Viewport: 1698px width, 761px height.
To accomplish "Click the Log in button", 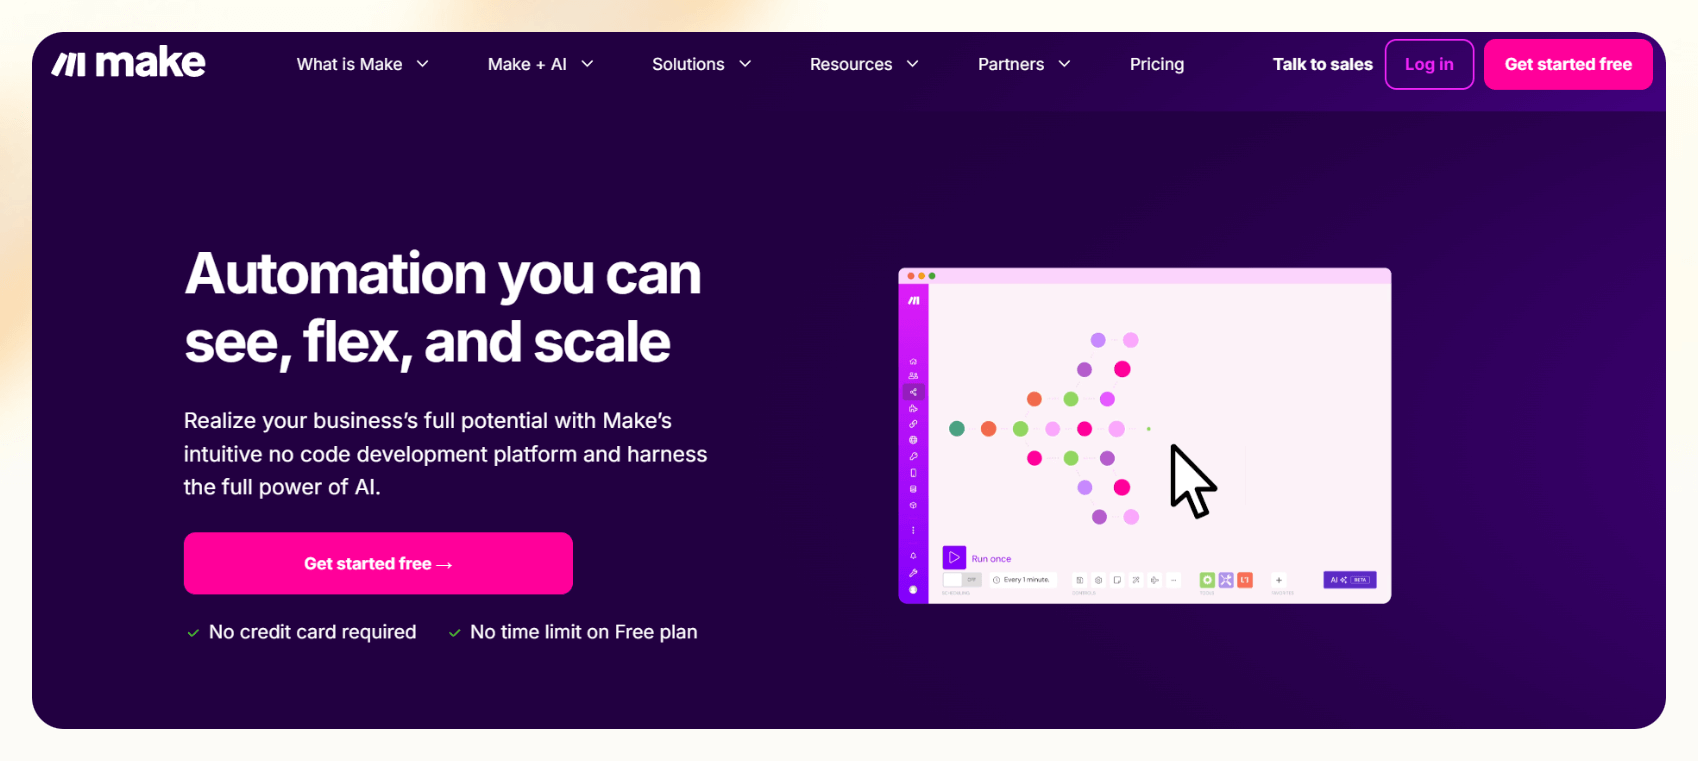I will (x=1429, y=64).
